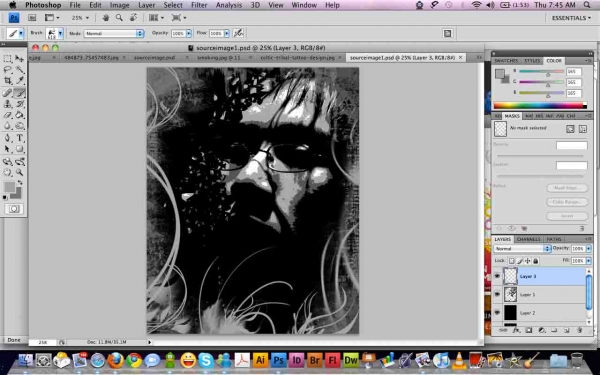Open the layer blend mode dropdown
This screenshot has height=375, width=600.
click(522, 248)
